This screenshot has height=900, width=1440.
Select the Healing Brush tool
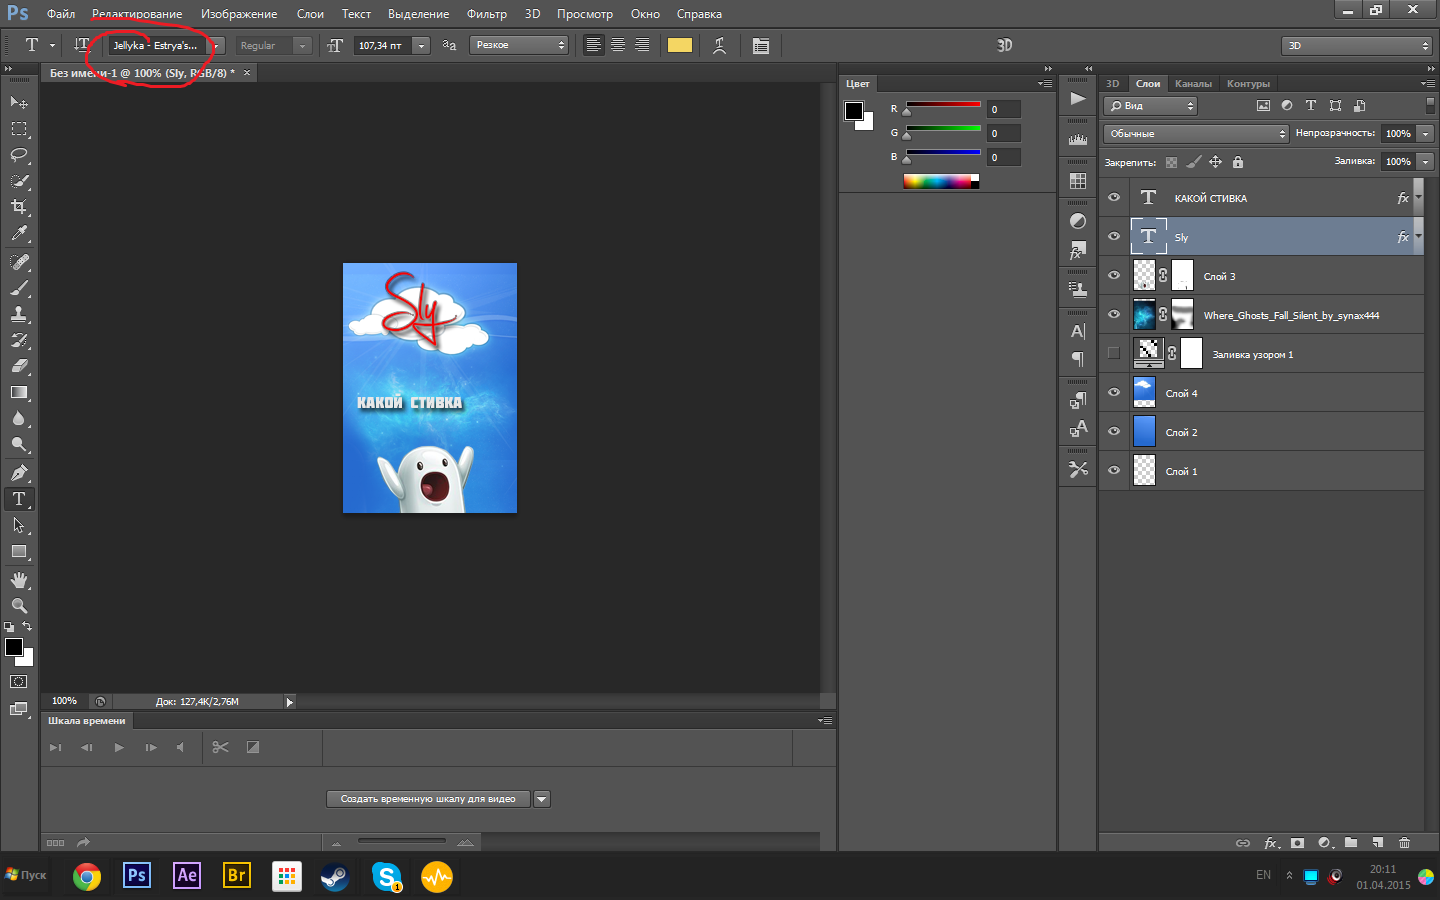tap(19, 262)
